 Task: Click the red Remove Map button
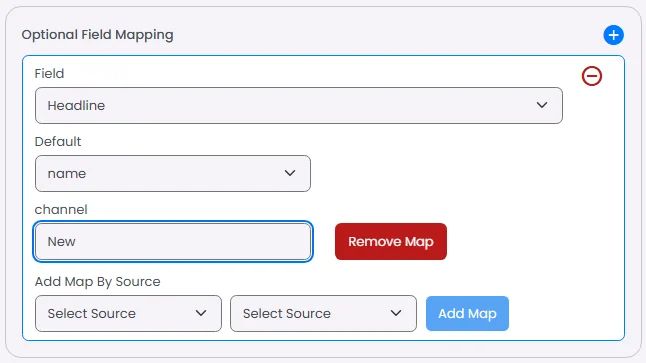pos(391,241)
